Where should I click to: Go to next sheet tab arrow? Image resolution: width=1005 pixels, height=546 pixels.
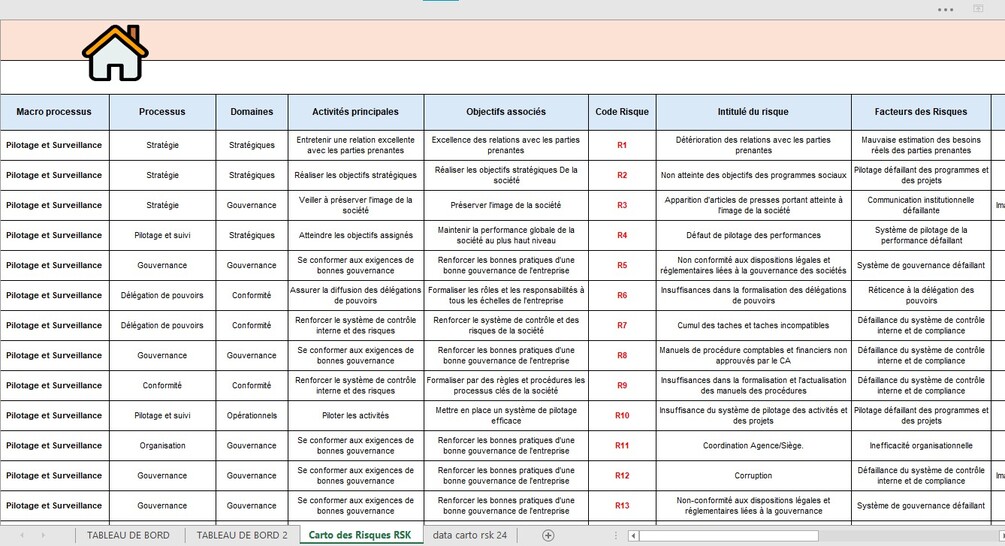tap(44, 535)
